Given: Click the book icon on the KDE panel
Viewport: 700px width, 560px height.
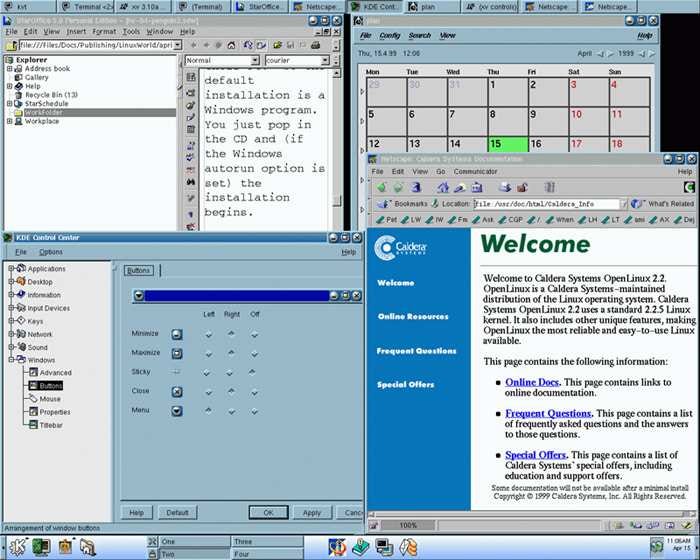Looking at the screenshot, I should pyautogui.click(x=360, y=547).
